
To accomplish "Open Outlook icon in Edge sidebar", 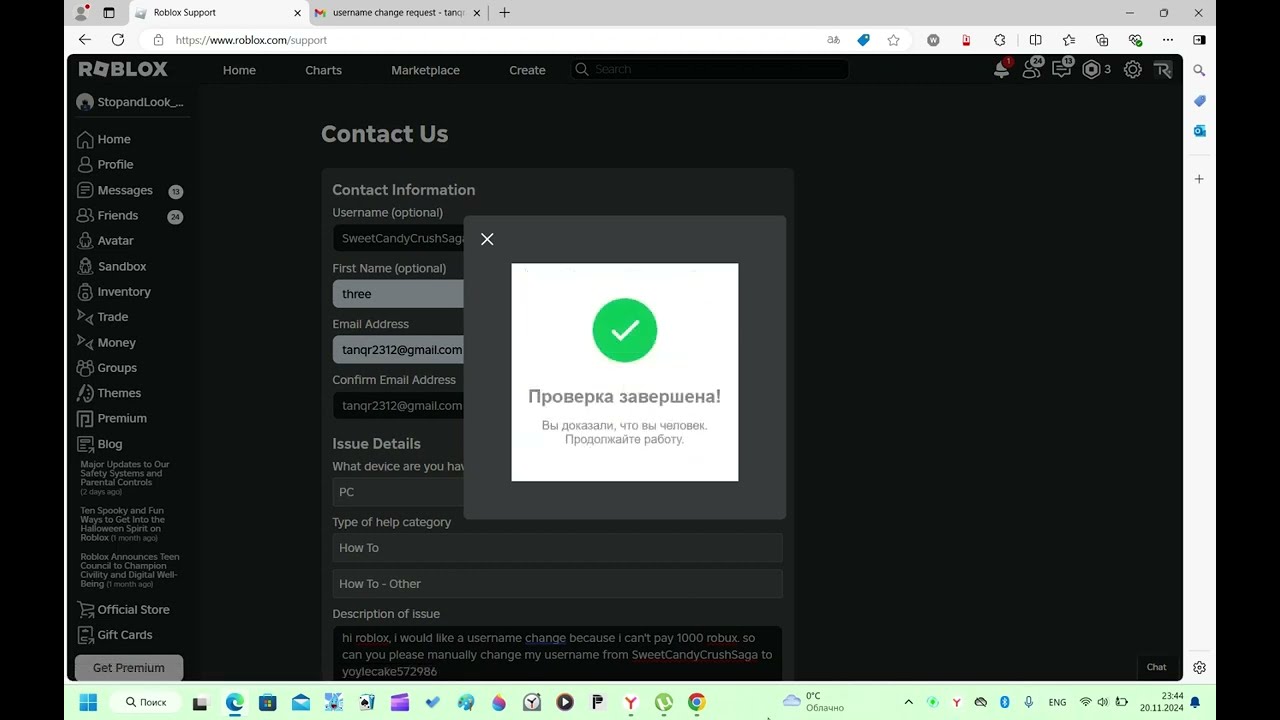I will [x=1199, y=131].
